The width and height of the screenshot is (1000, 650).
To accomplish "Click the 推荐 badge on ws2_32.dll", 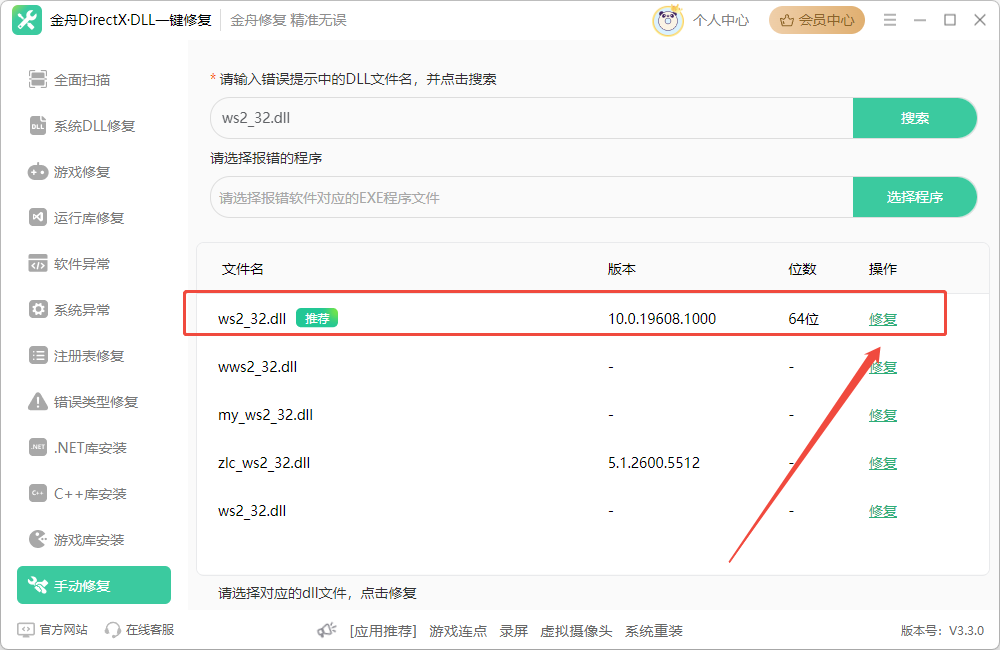I will click(x=317, y=318).
